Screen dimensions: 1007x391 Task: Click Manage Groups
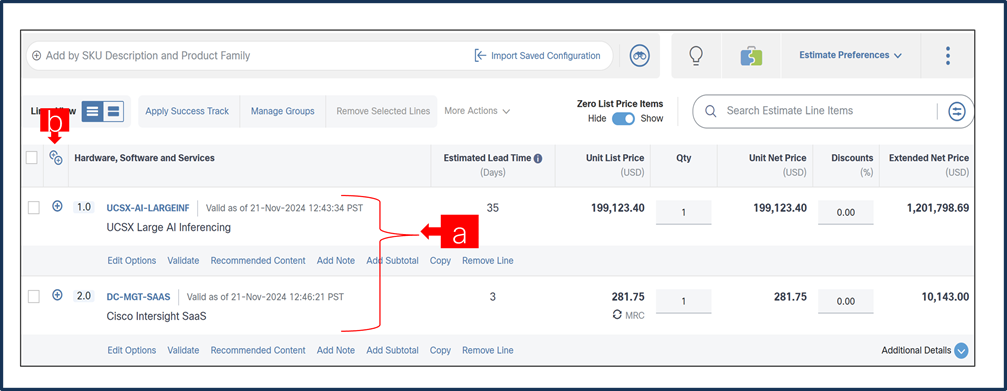[283, 111]
